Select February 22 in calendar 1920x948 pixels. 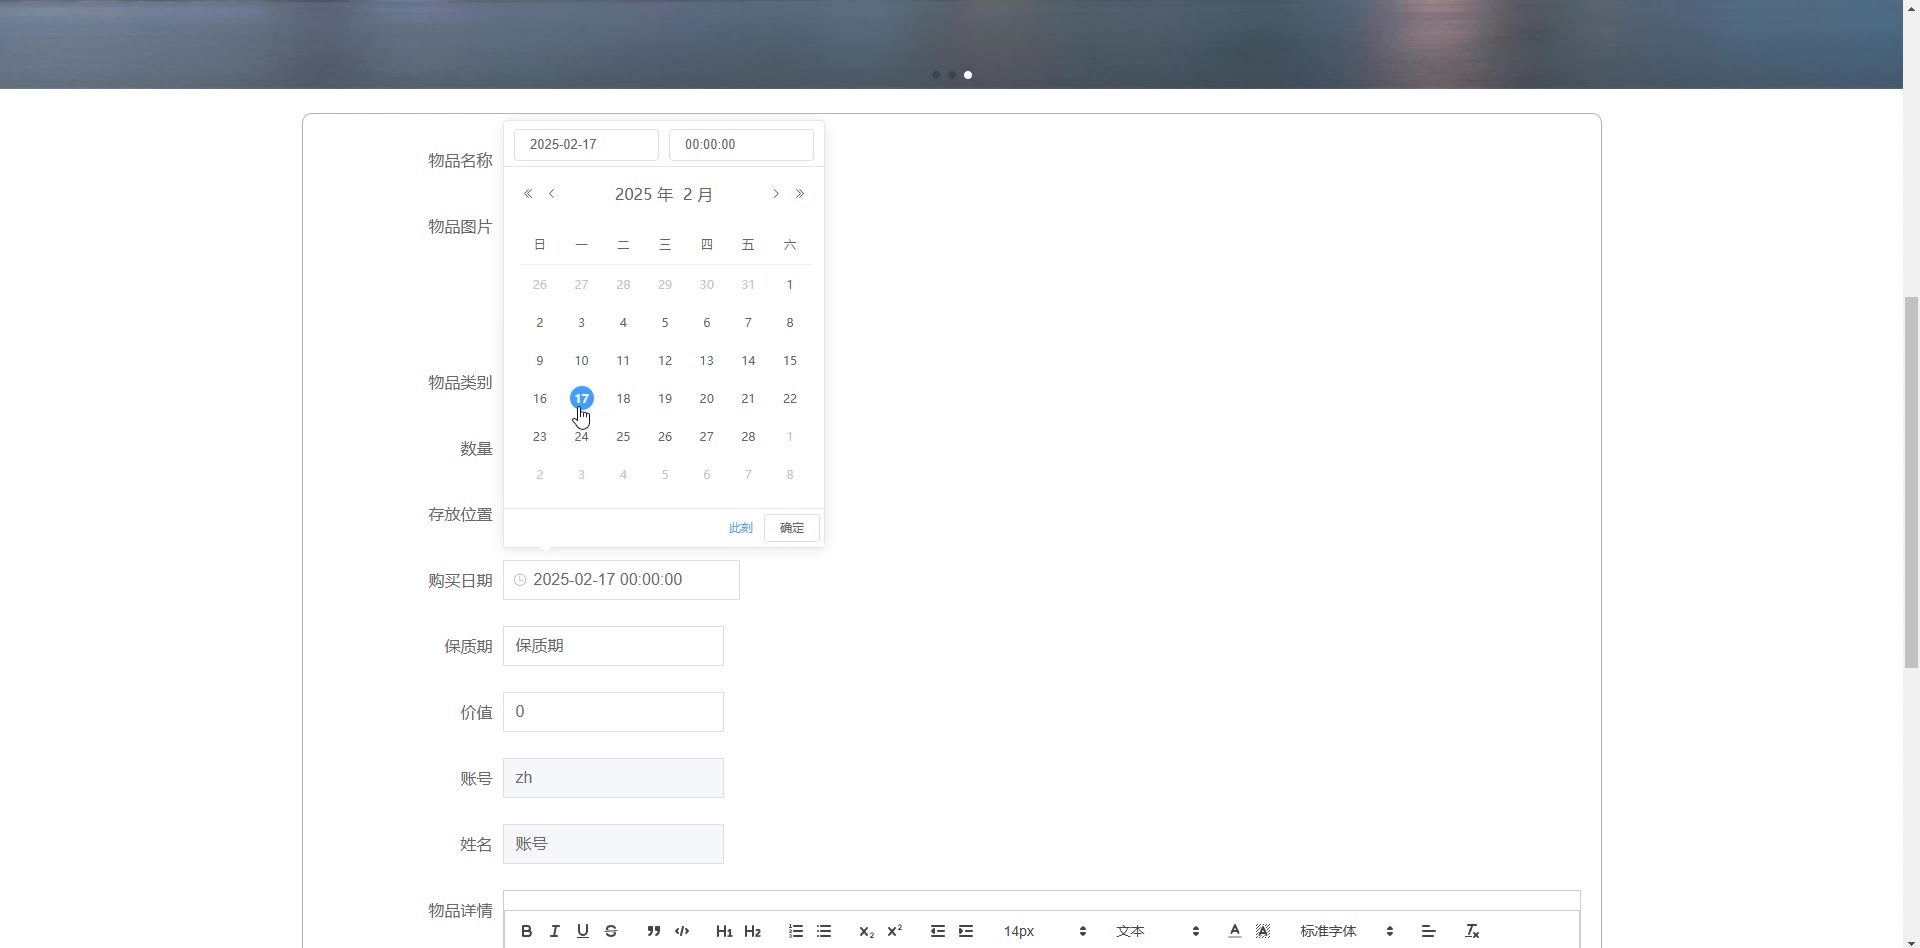(790, 398)
